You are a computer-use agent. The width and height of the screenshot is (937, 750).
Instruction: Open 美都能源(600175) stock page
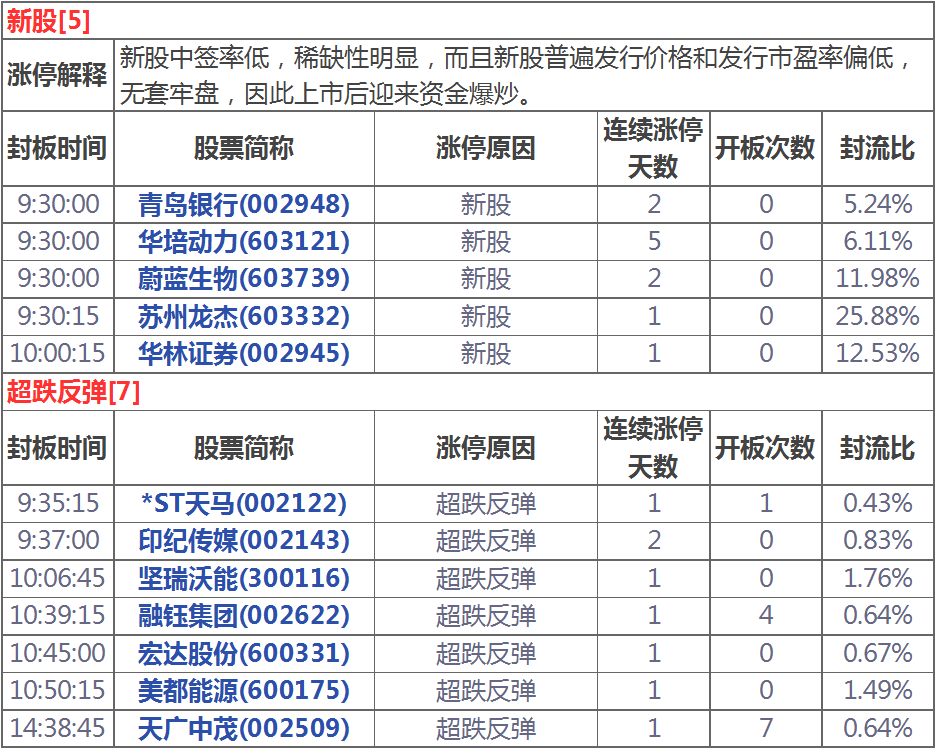coord(244,690)
